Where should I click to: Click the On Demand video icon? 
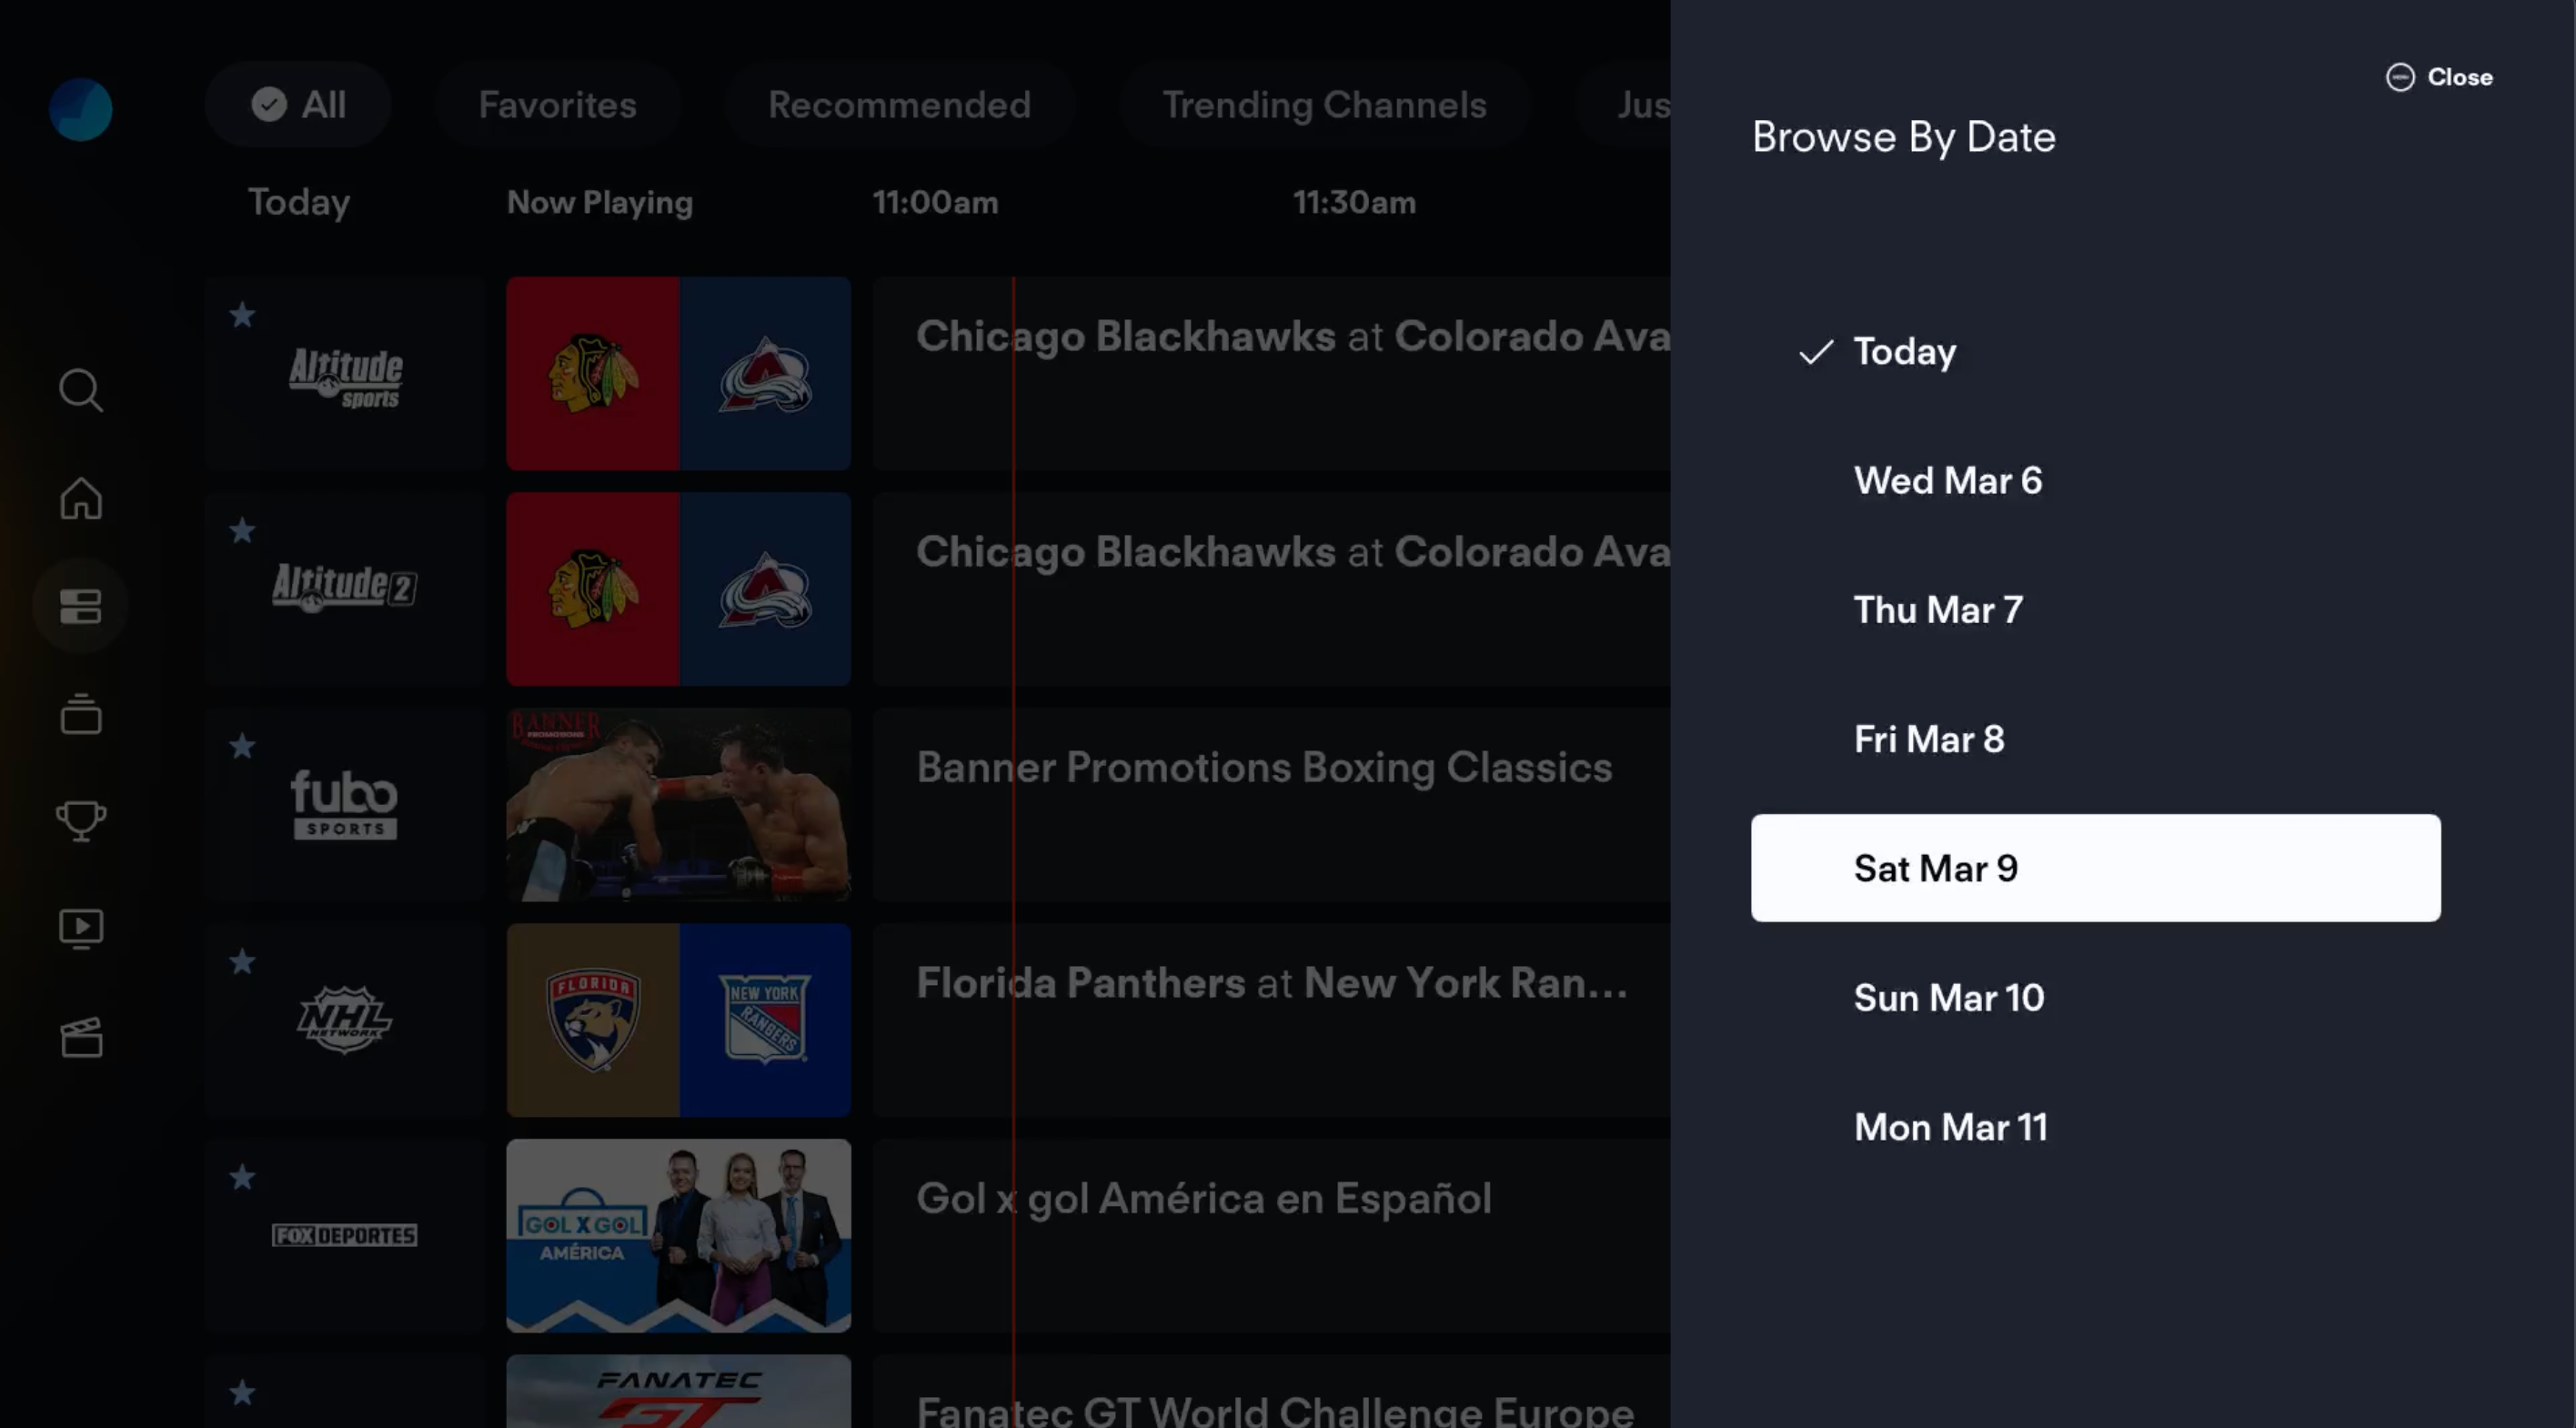coord(81,929)
